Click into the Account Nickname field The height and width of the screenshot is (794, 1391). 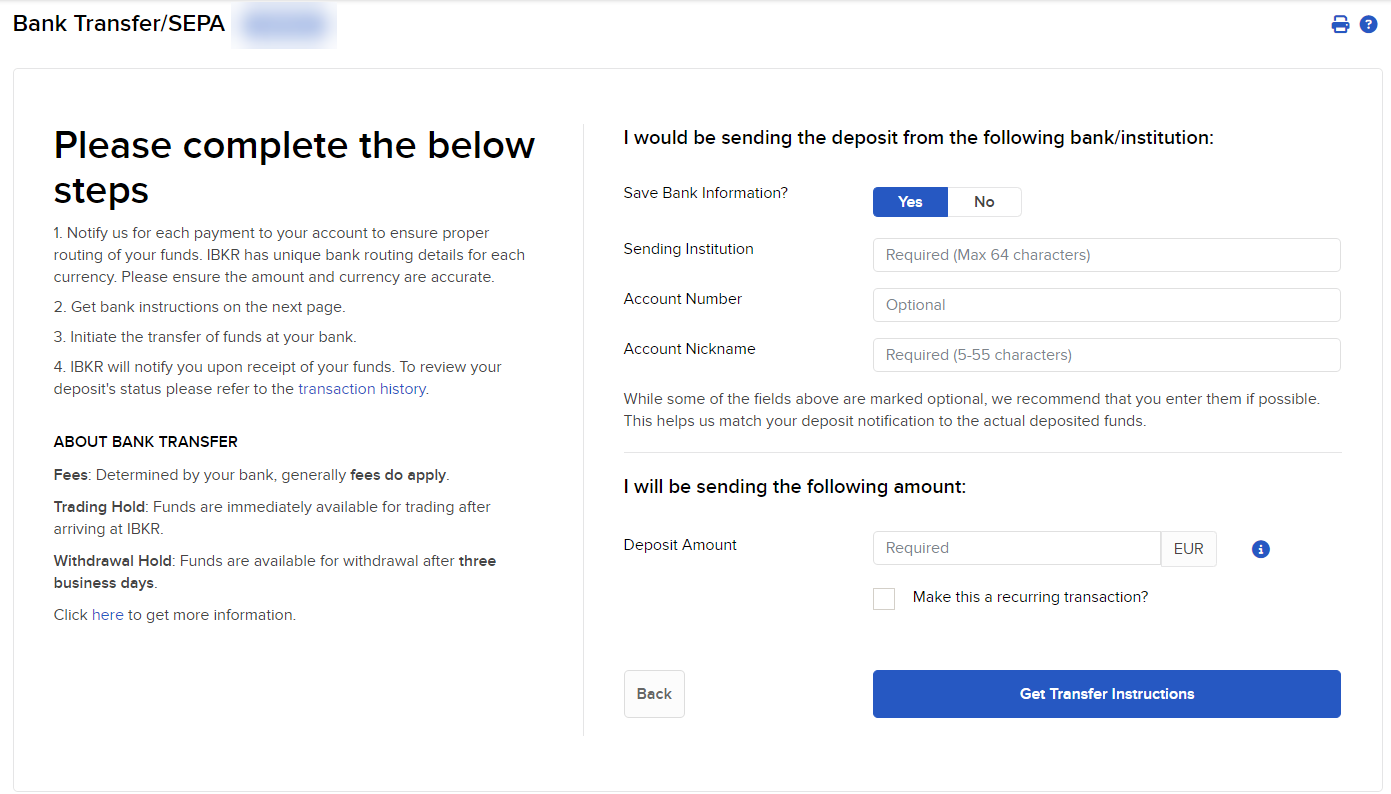coord(1106,355)
